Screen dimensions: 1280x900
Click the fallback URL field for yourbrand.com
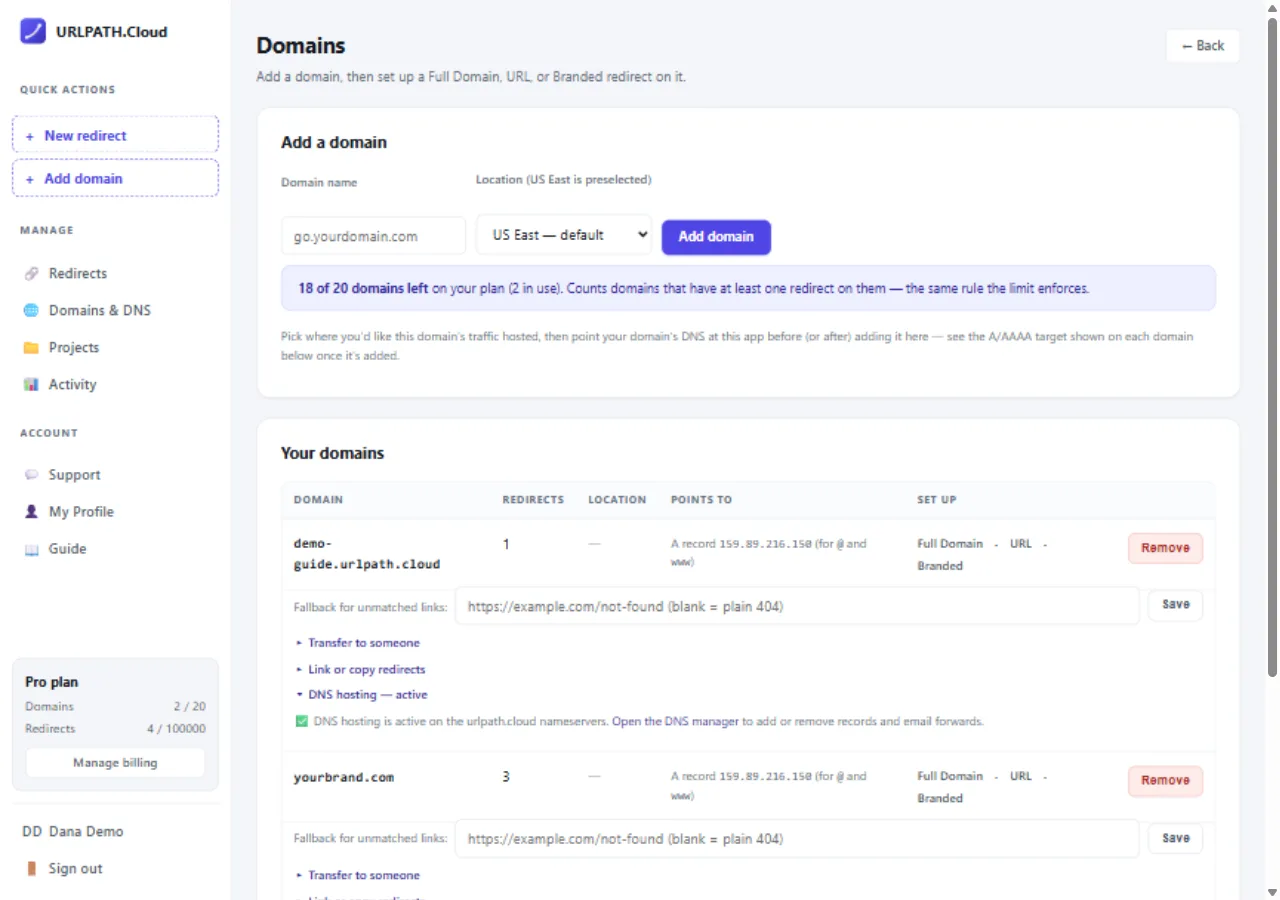[x=797, y=839]
